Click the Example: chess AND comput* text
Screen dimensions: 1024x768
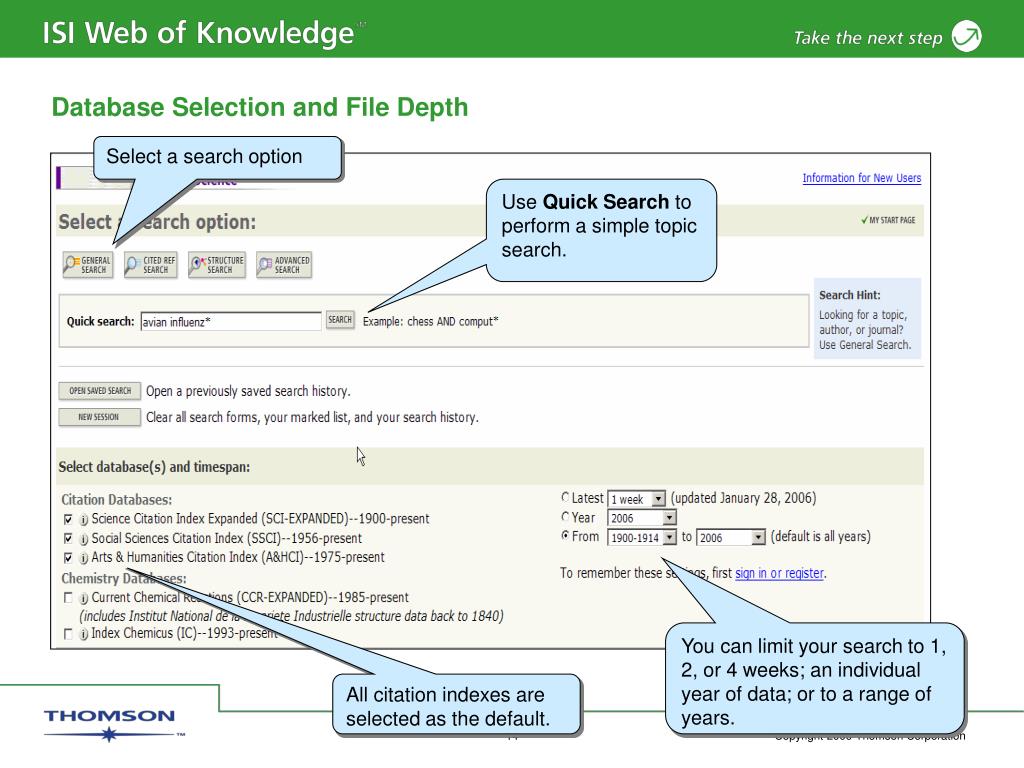(x=430, y=321)
